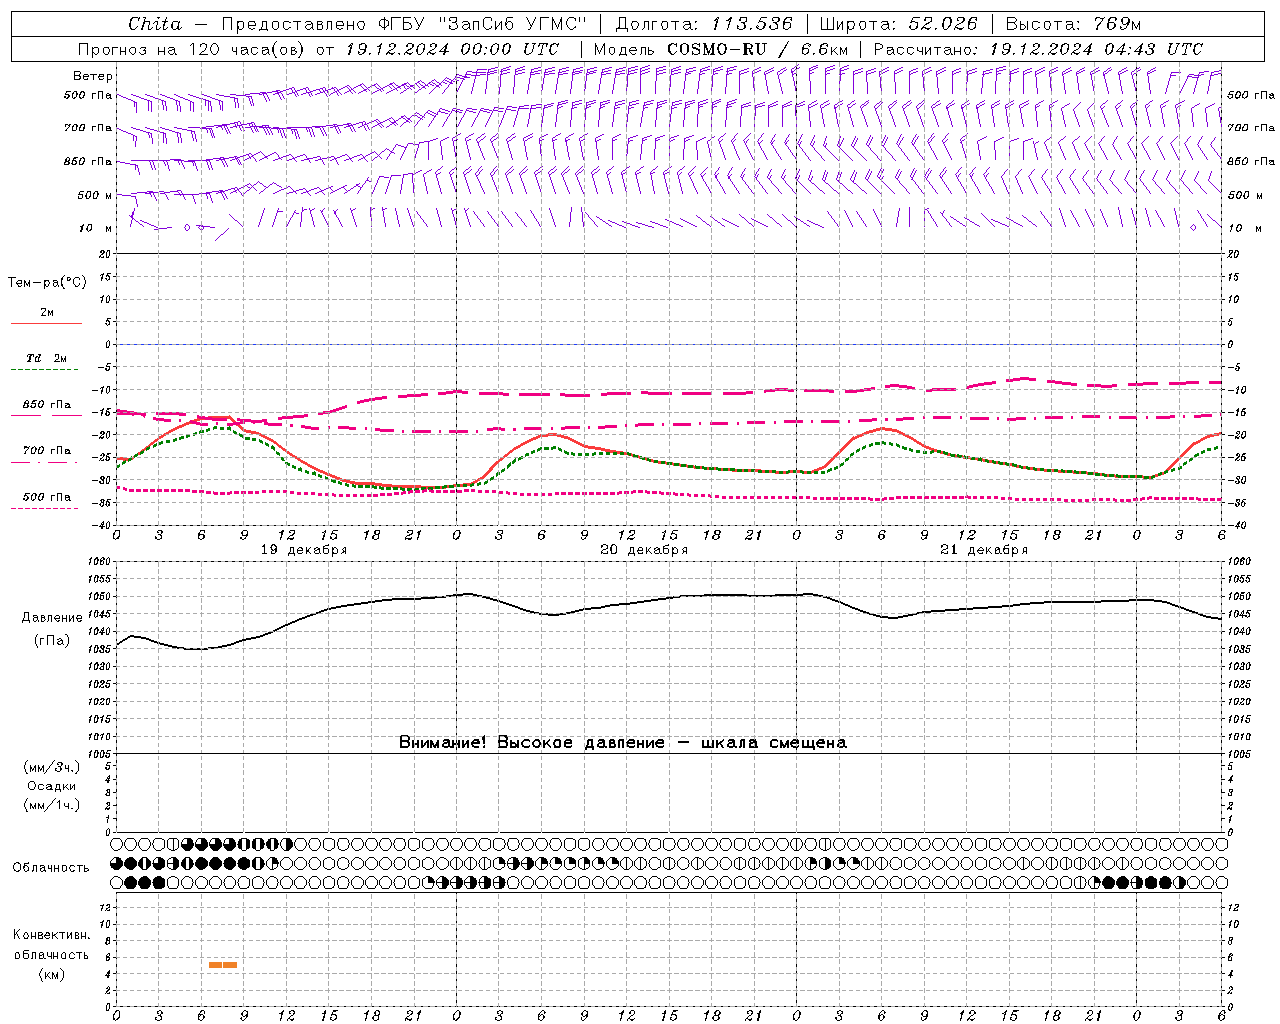Click model name 'COSMO-RU / 6.6км'
This screenshot has width=1280, height=1024.
[x=757, y=49]
